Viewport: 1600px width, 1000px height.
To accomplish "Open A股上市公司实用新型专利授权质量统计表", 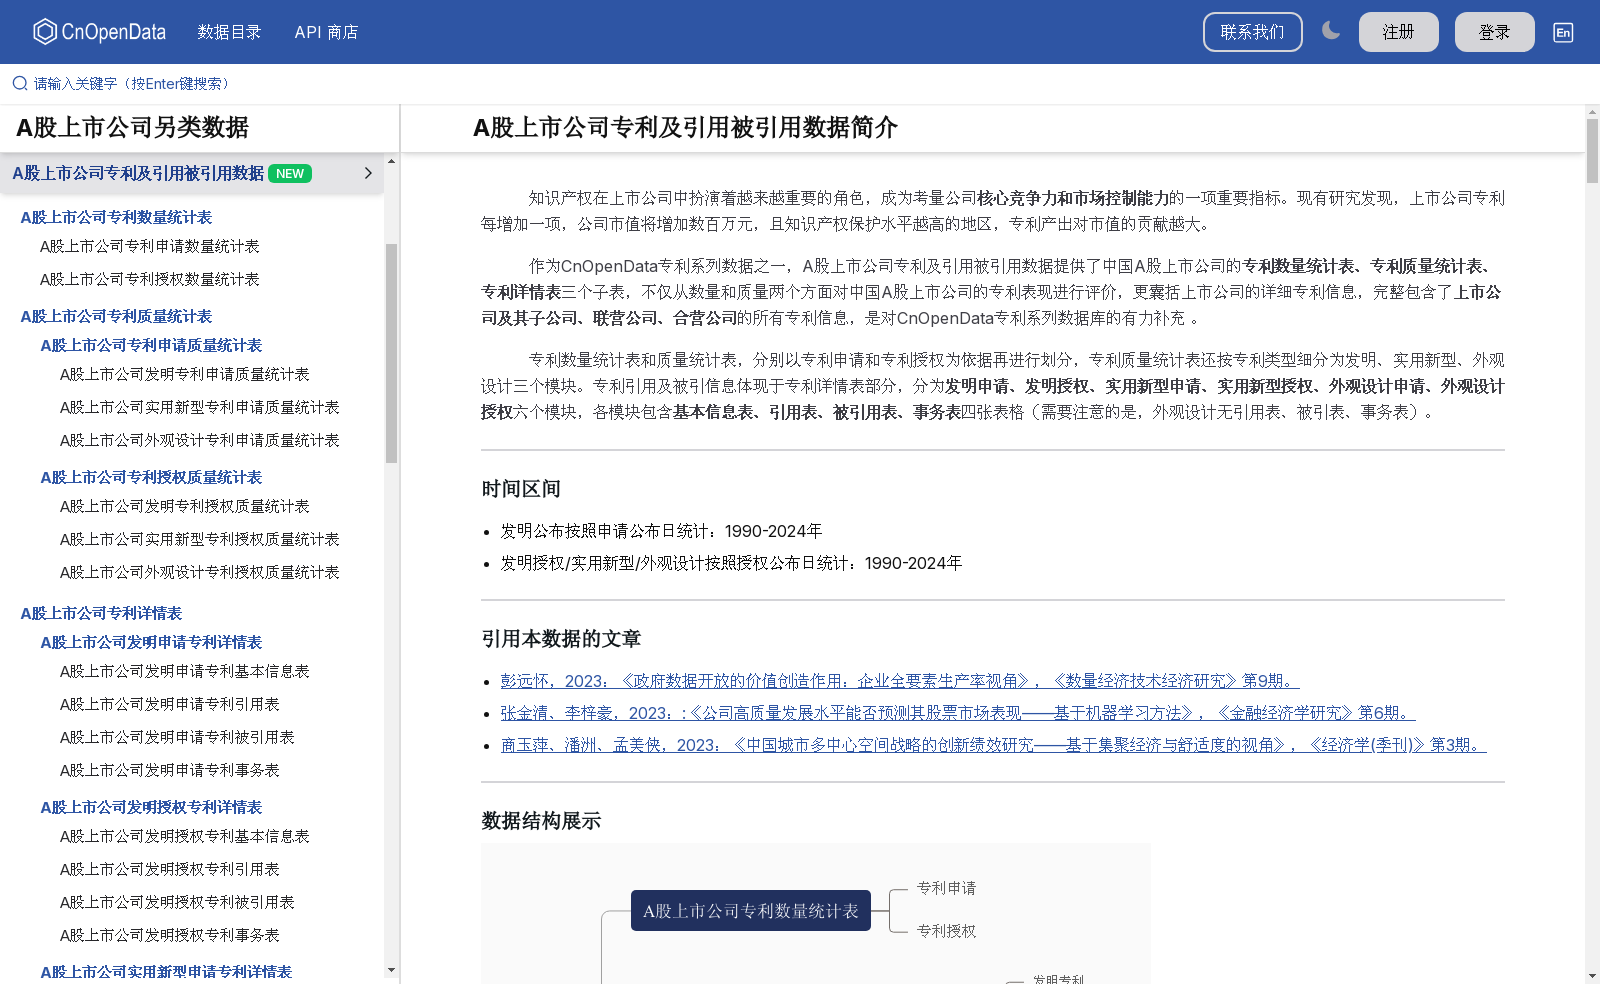I will [x=199, y=539].
